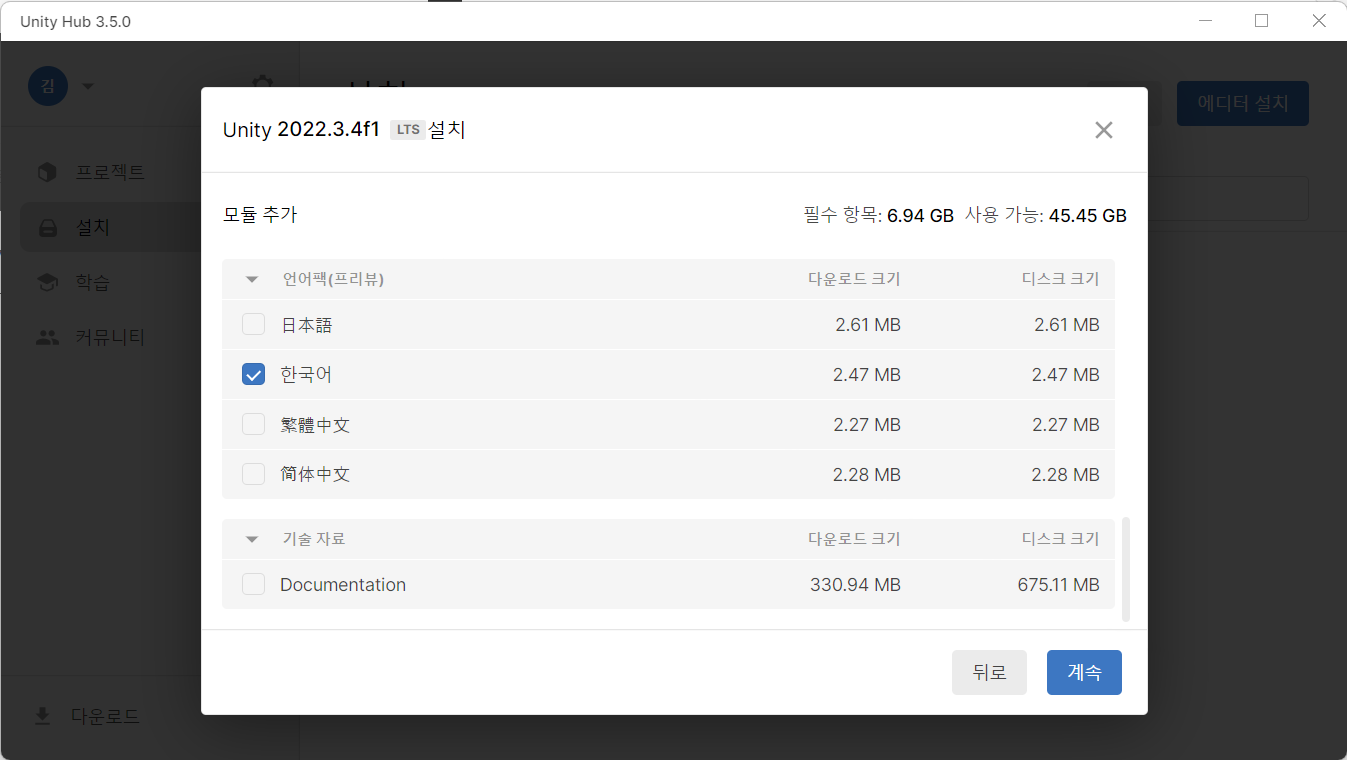The height and width of the screenshot is (760, 1347).
Task: Check the Documentation module checkbox
Action: pos(254,584)
